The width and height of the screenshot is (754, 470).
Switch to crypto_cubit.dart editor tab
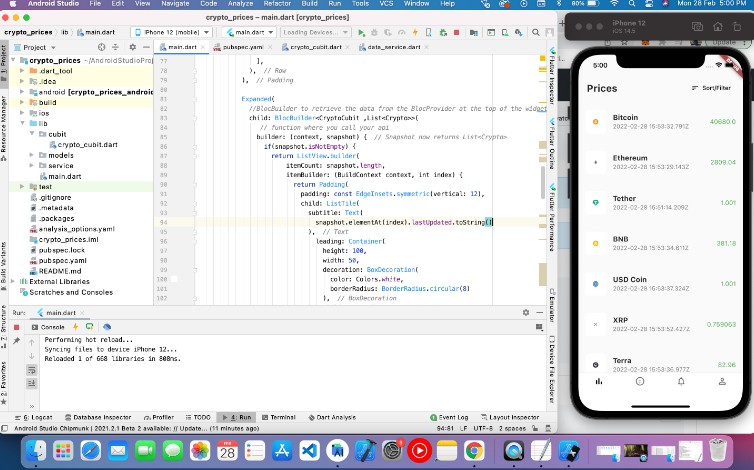(x=316, y=47)
